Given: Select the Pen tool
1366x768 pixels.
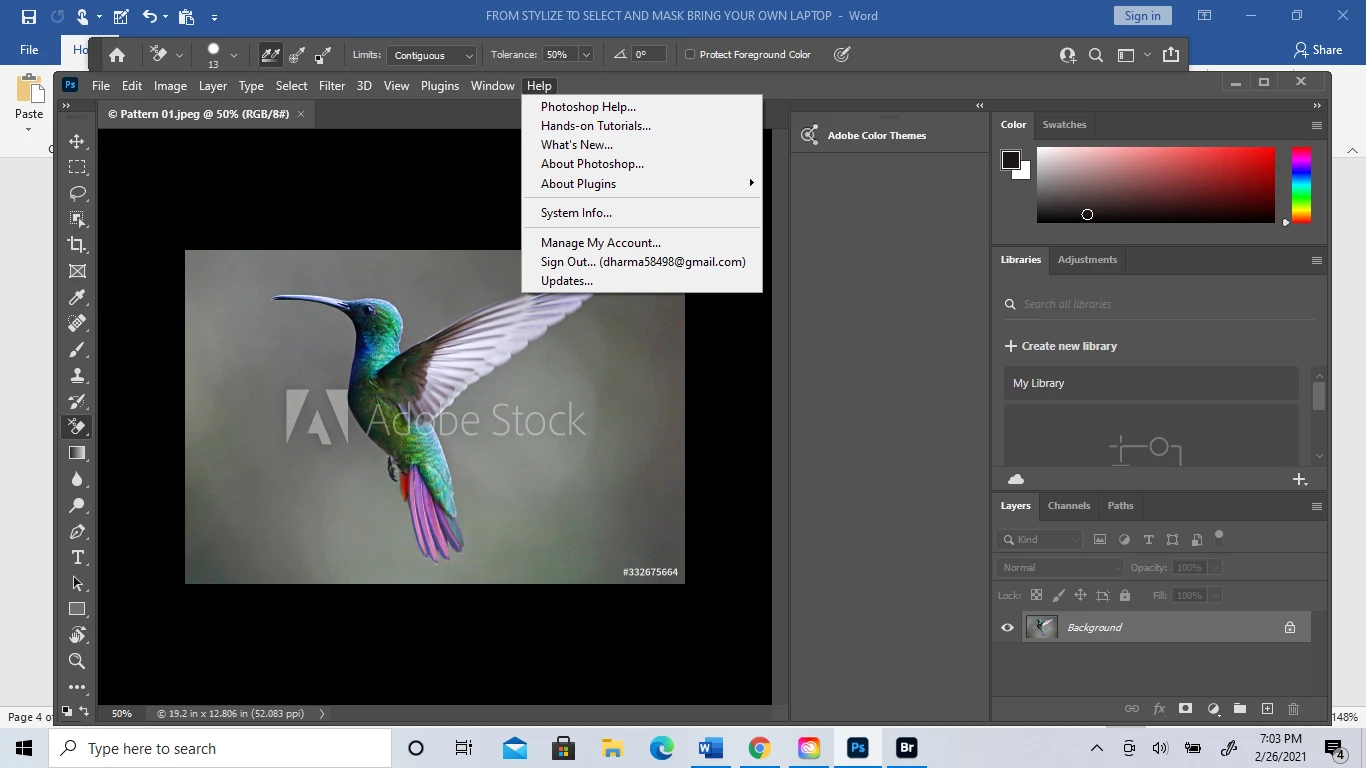Looking at the screenshot, I should [x=77, y=531].
